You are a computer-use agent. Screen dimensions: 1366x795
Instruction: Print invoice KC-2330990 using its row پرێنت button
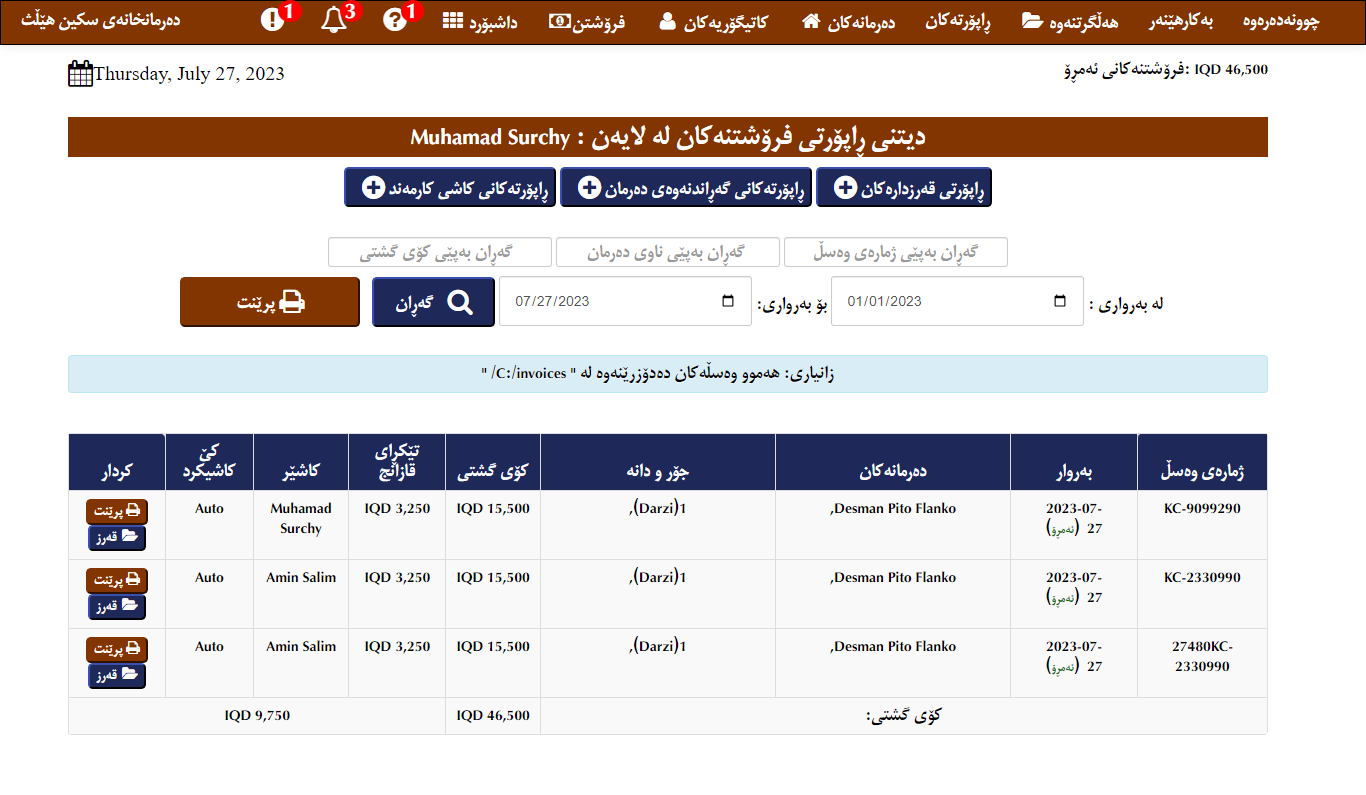[x=117, y=581]
